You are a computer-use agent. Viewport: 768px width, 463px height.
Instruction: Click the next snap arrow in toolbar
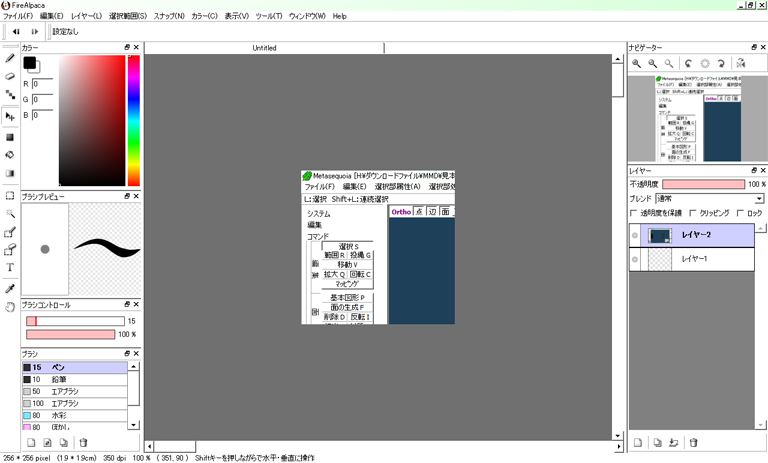(34, 31)
